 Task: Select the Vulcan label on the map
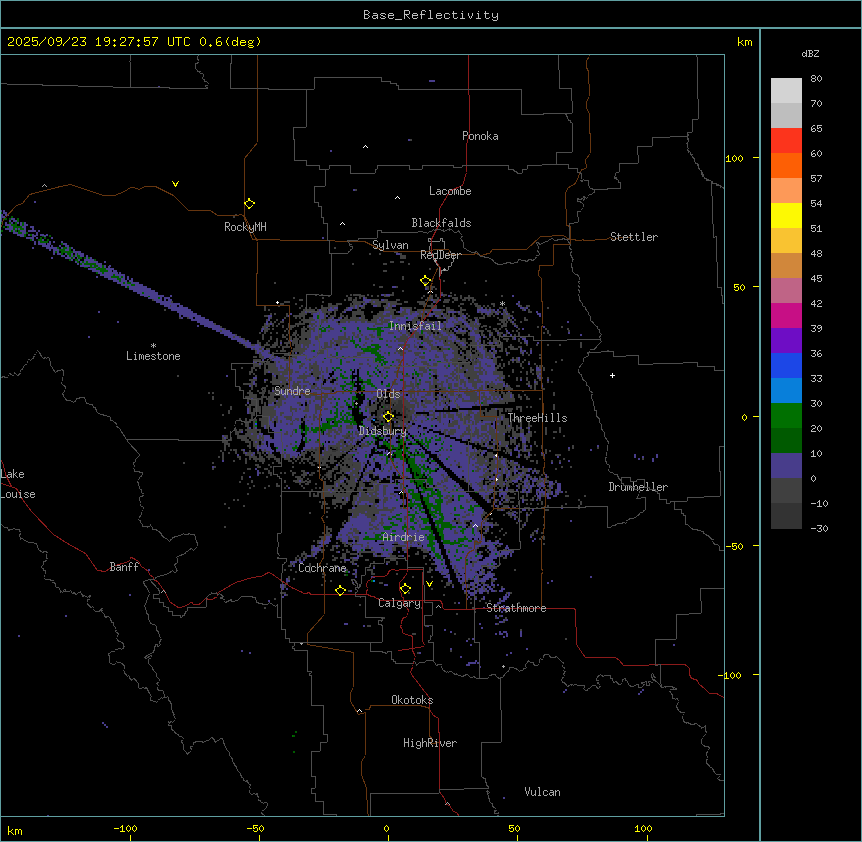tap(542, 792)
